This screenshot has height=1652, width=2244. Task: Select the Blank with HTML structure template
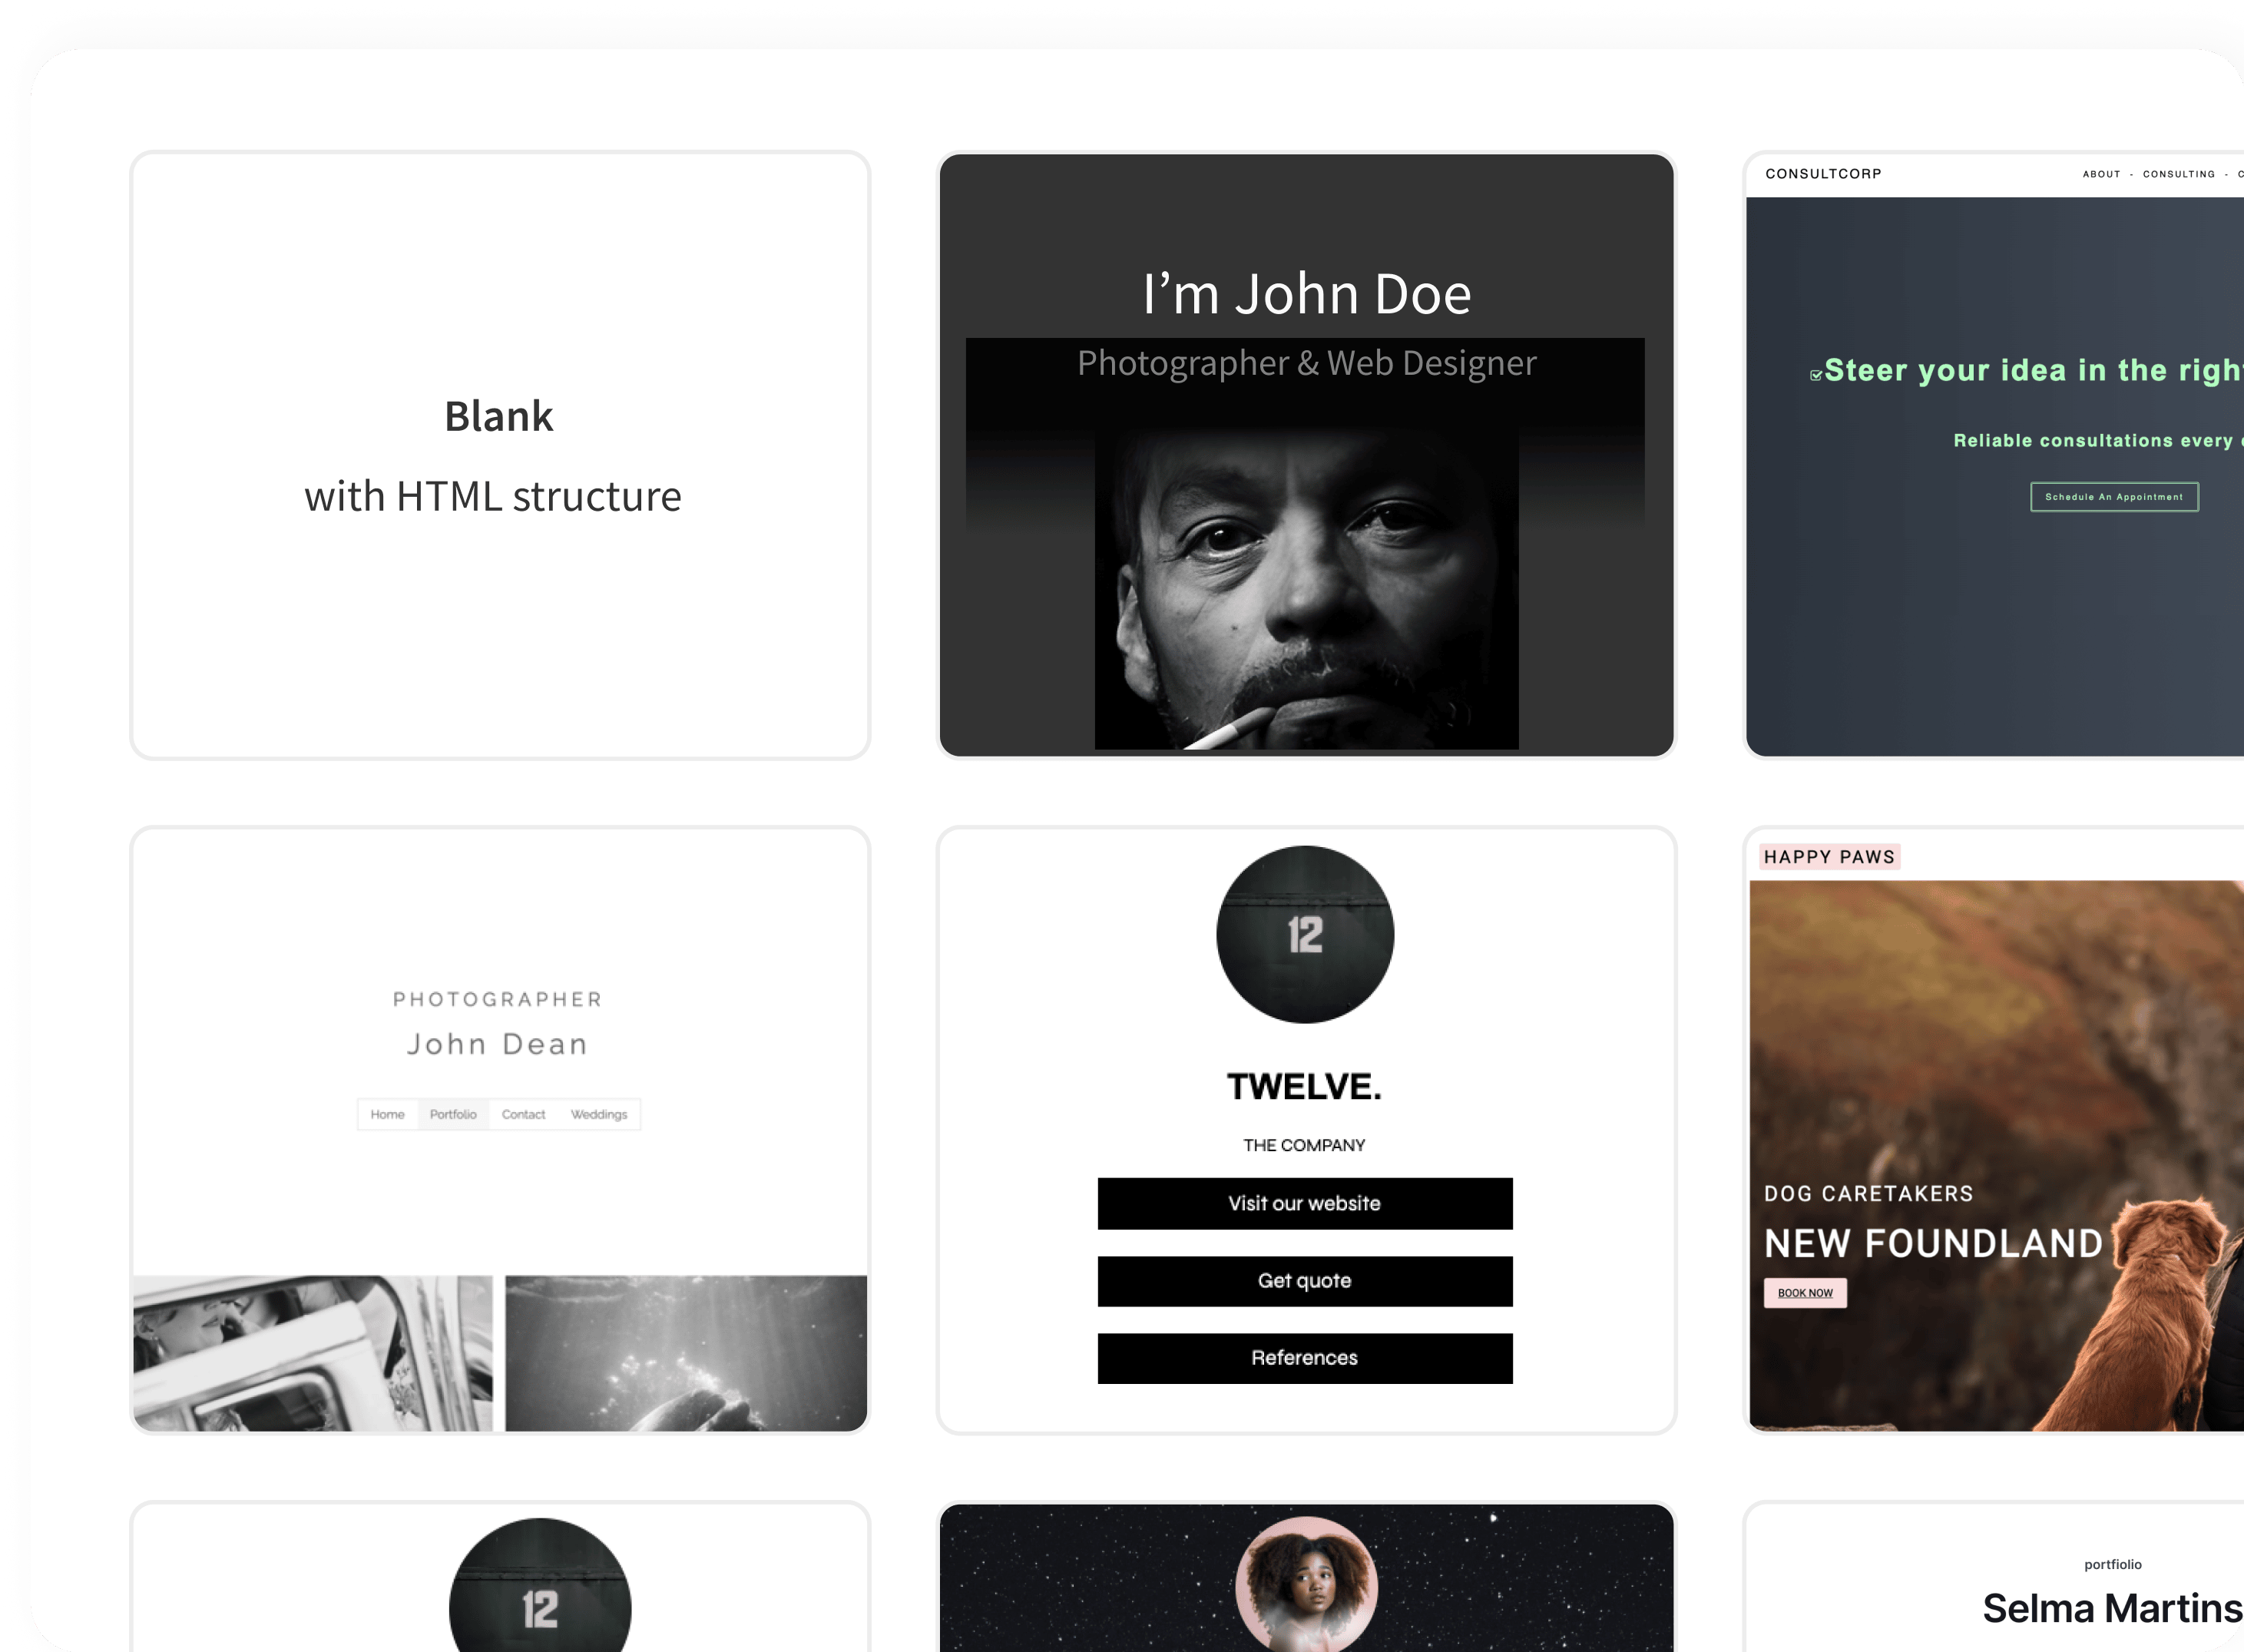(499, 455)
